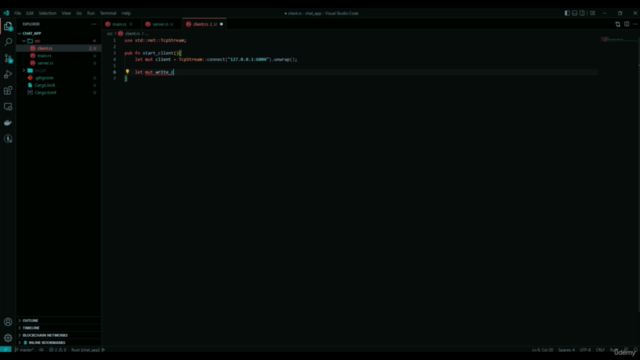The width and height of the screenshot is (640, 360).
Task: Open the Selection menu
Action: (x=47, y=13)
